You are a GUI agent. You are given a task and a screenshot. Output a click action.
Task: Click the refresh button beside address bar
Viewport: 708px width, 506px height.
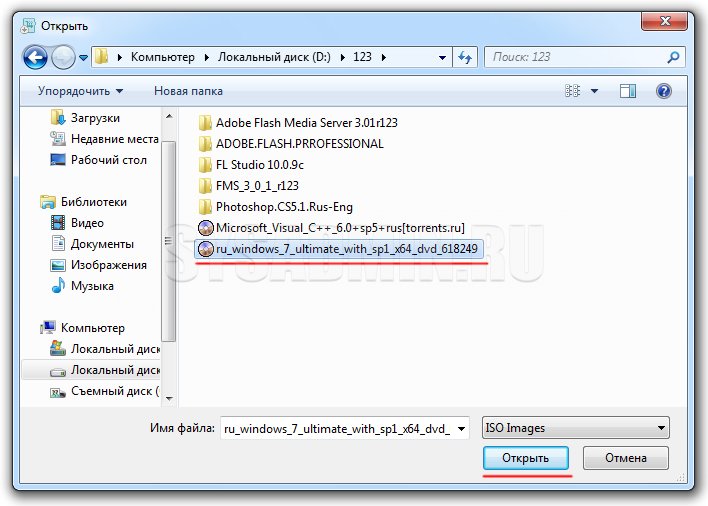pos(465,57)
